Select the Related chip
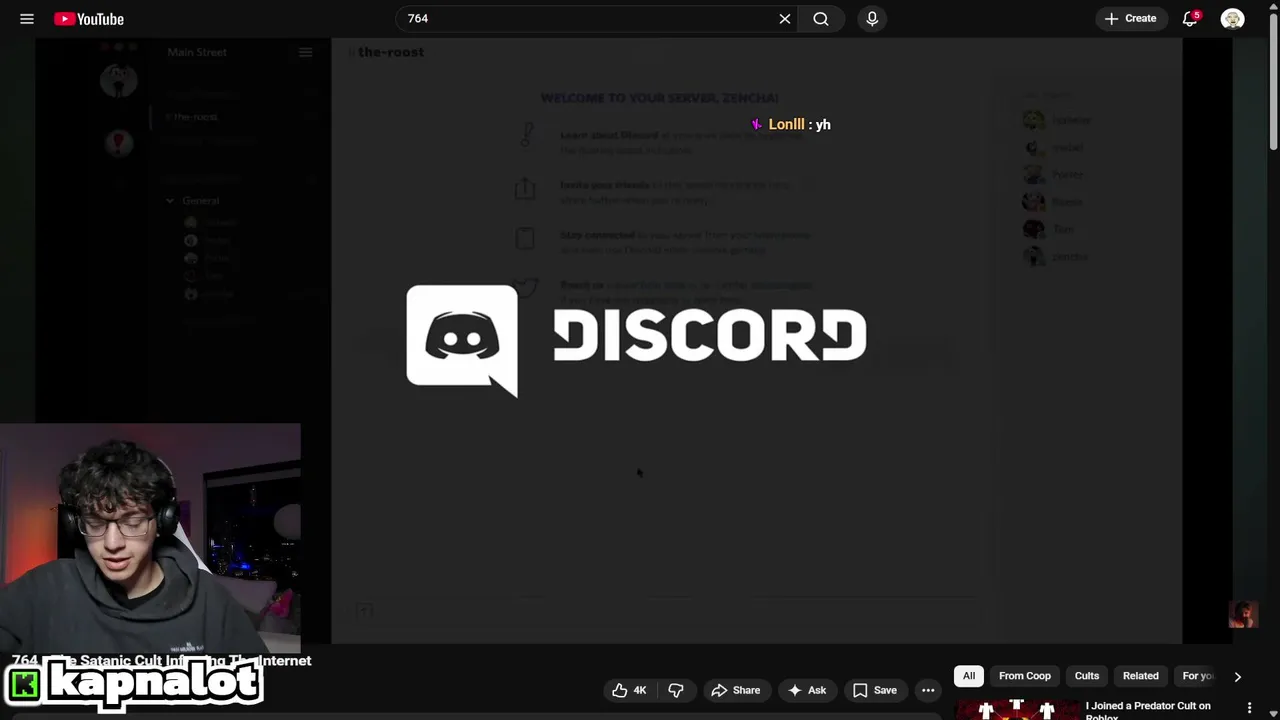Image resolution: width=1280 pixels, height=720 pixels. pos(1140,676)
